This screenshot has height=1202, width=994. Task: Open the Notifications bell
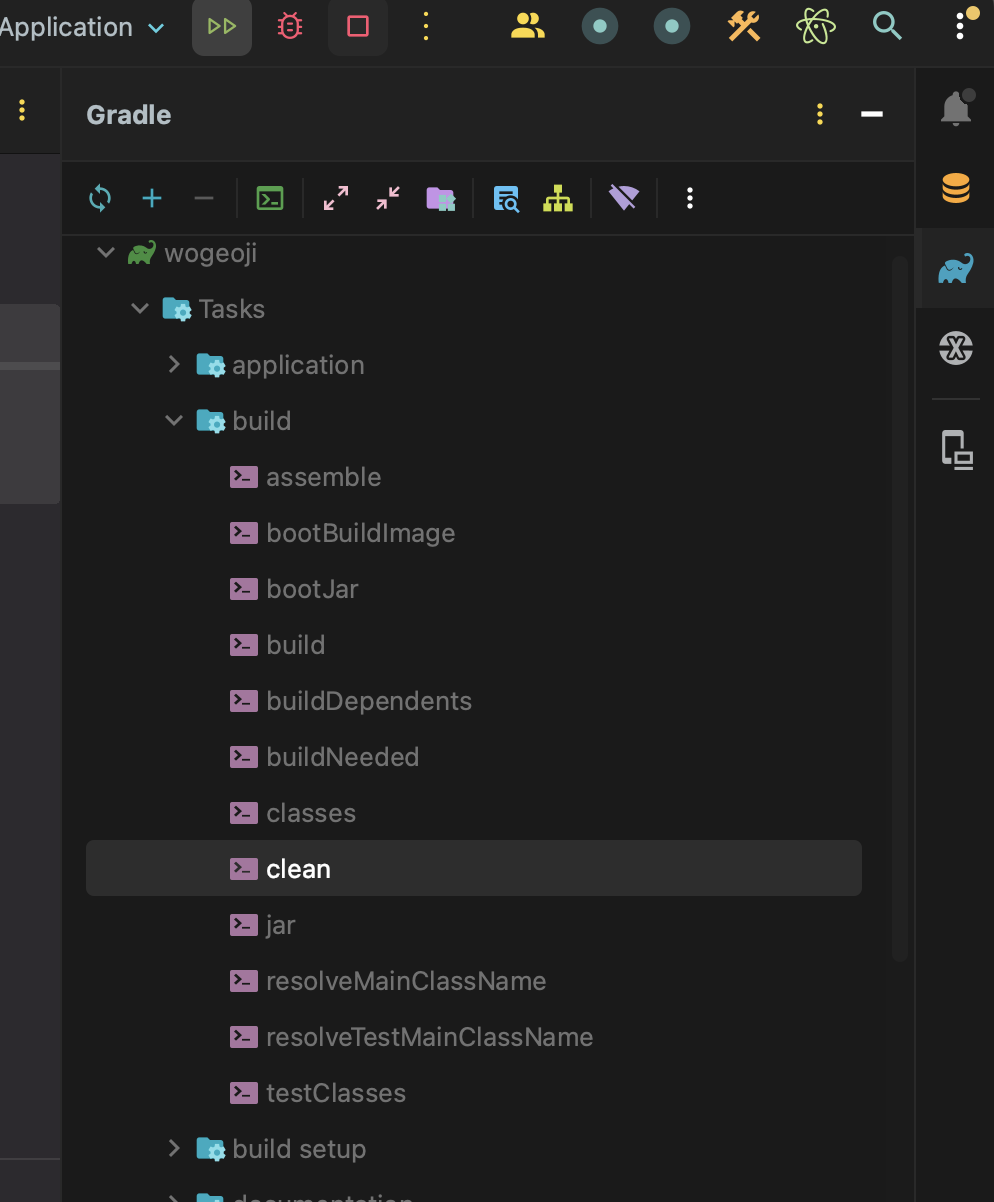pyautogui.click(x=956, y=108)
